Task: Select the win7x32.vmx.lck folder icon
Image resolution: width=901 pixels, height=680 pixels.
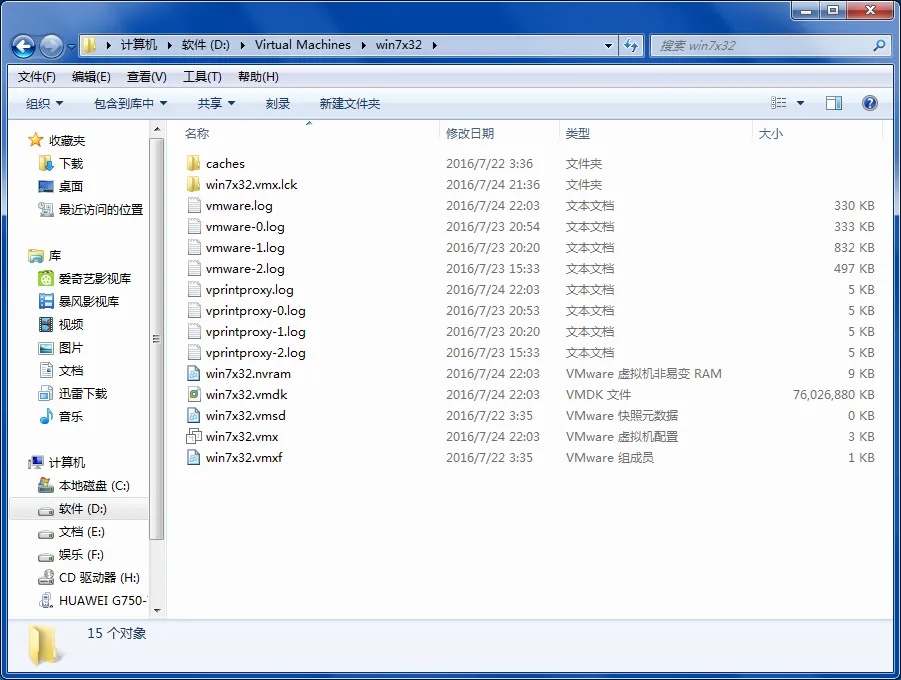Action: click(194, 185)
